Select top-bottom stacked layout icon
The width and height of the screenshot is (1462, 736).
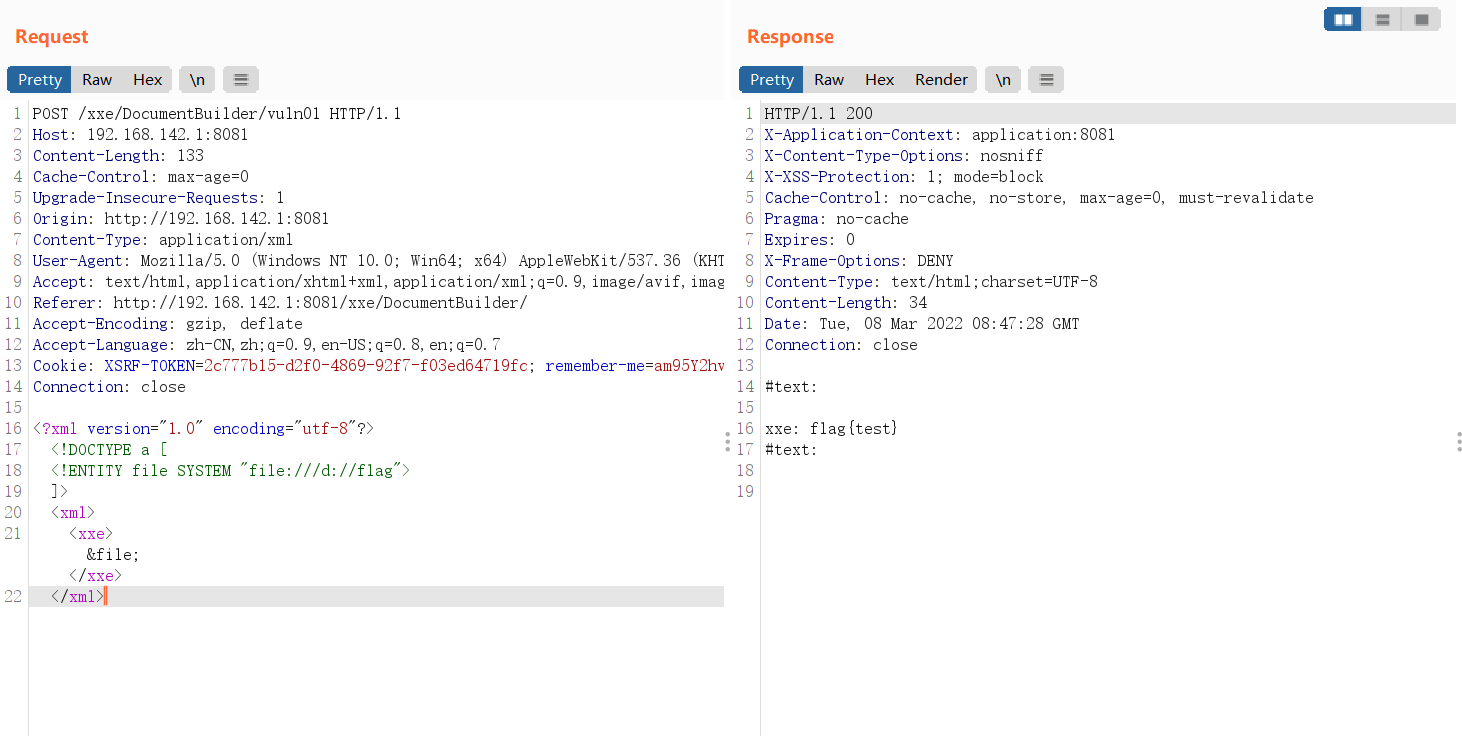1382,19
